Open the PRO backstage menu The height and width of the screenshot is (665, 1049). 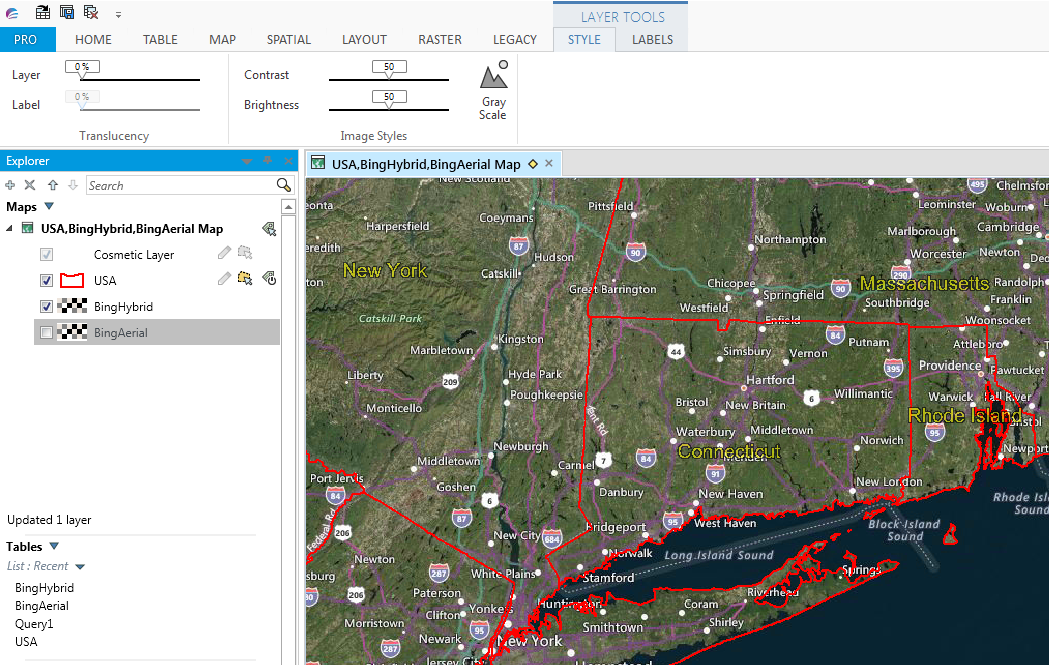tap(27, 39)
